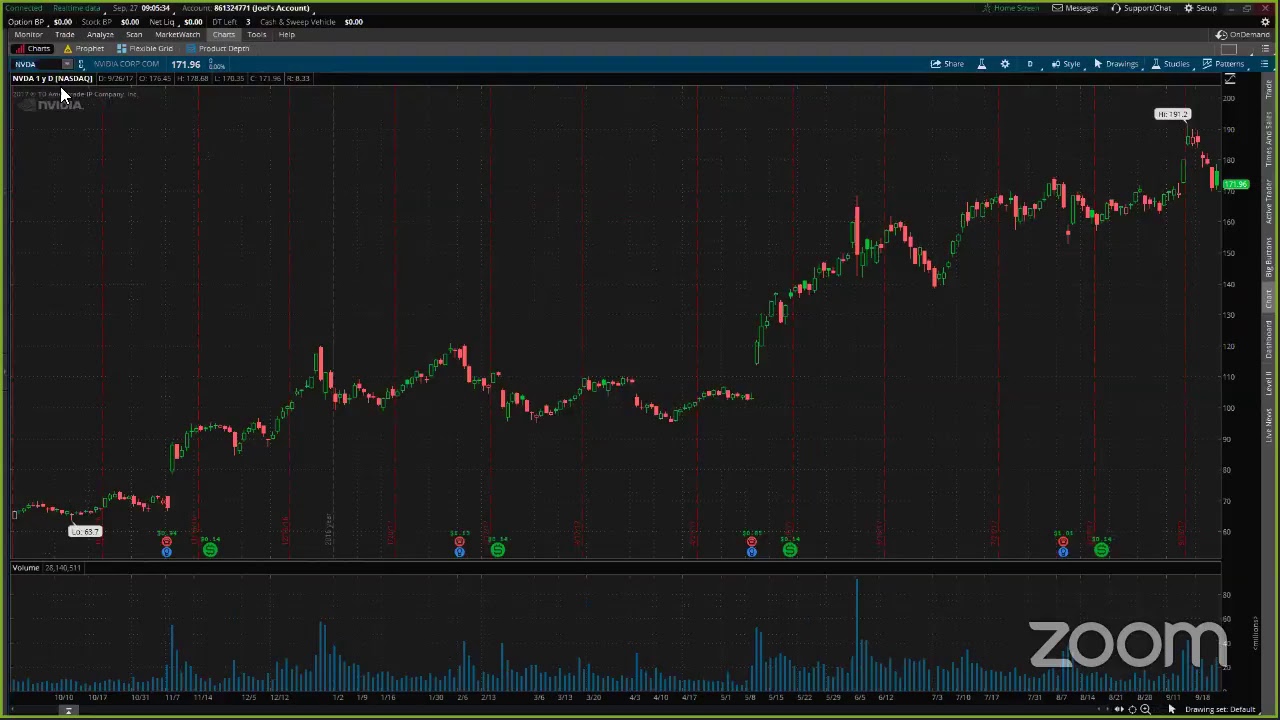This screenshot has width=1280, height=720.
Task: Open the Help tab
Action: click(x=286, y=34)
